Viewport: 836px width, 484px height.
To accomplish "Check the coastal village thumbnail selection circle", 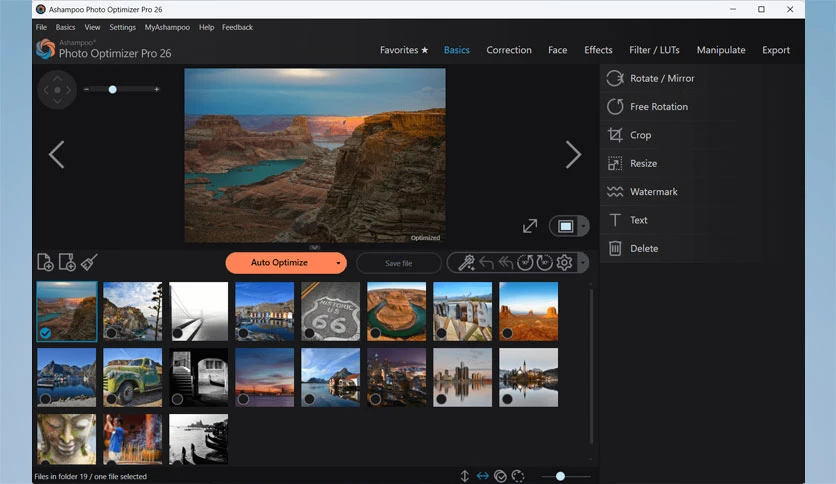I will click(111, 334).
